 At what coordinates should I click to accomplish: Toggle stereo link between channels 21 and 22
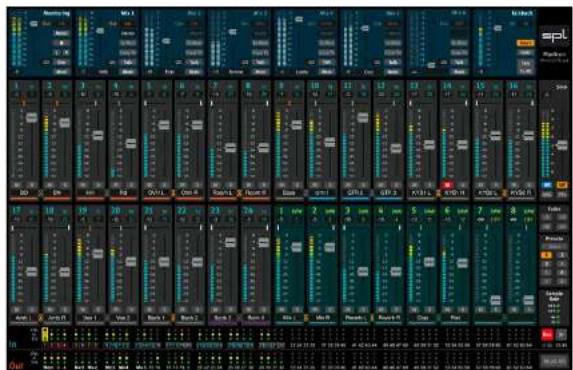point(173,318)
